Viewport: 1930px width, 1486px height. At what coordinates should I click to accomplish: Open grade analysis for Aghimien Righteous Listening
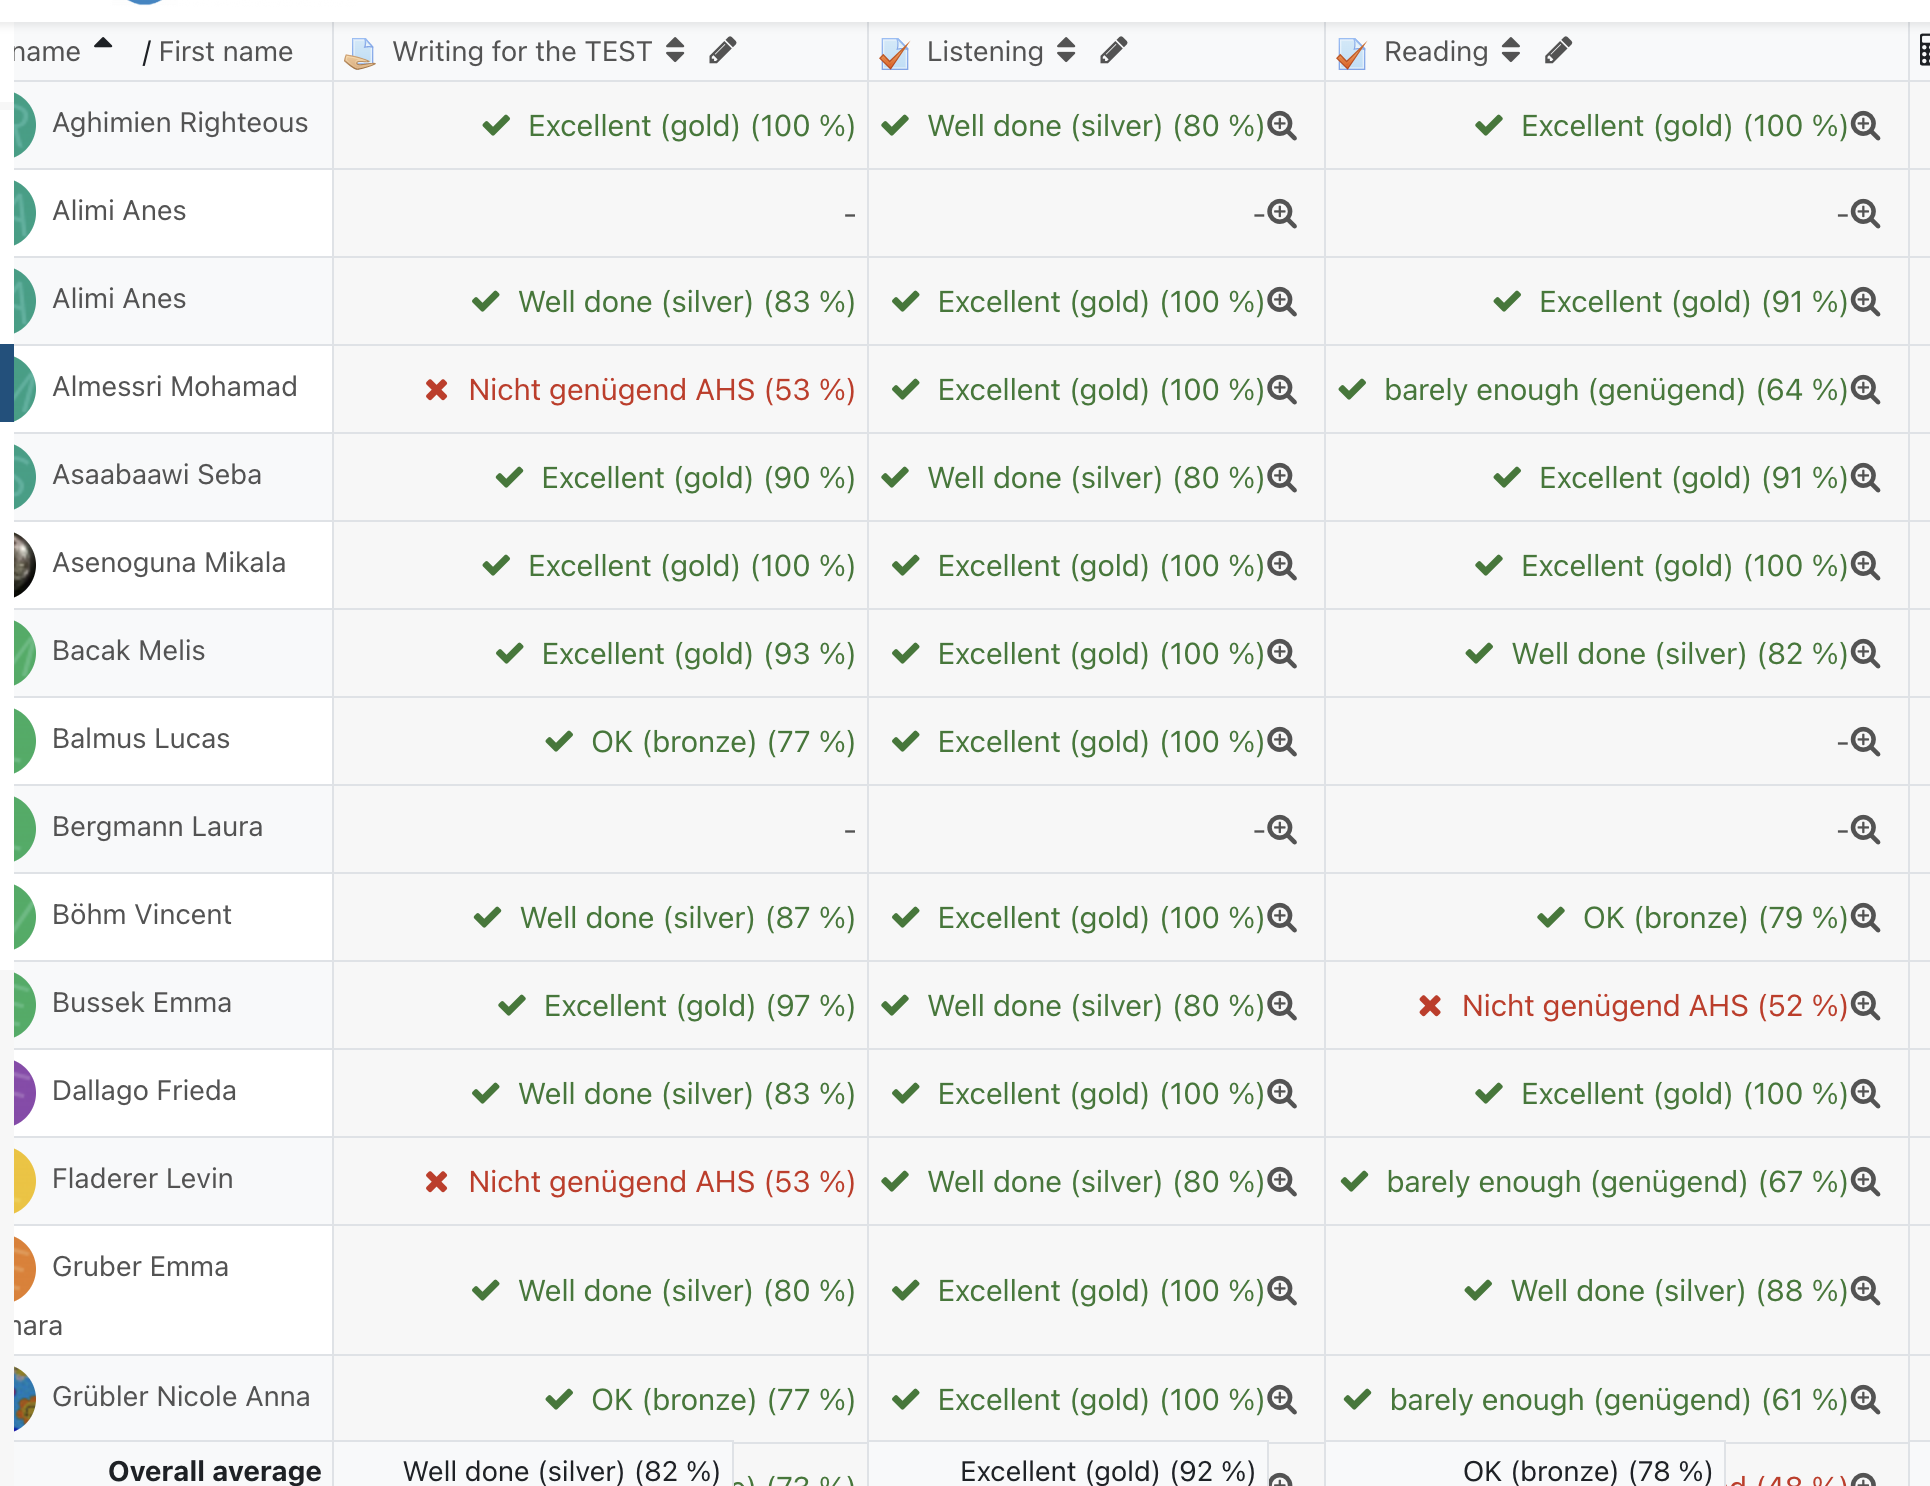coord(1282,126)
